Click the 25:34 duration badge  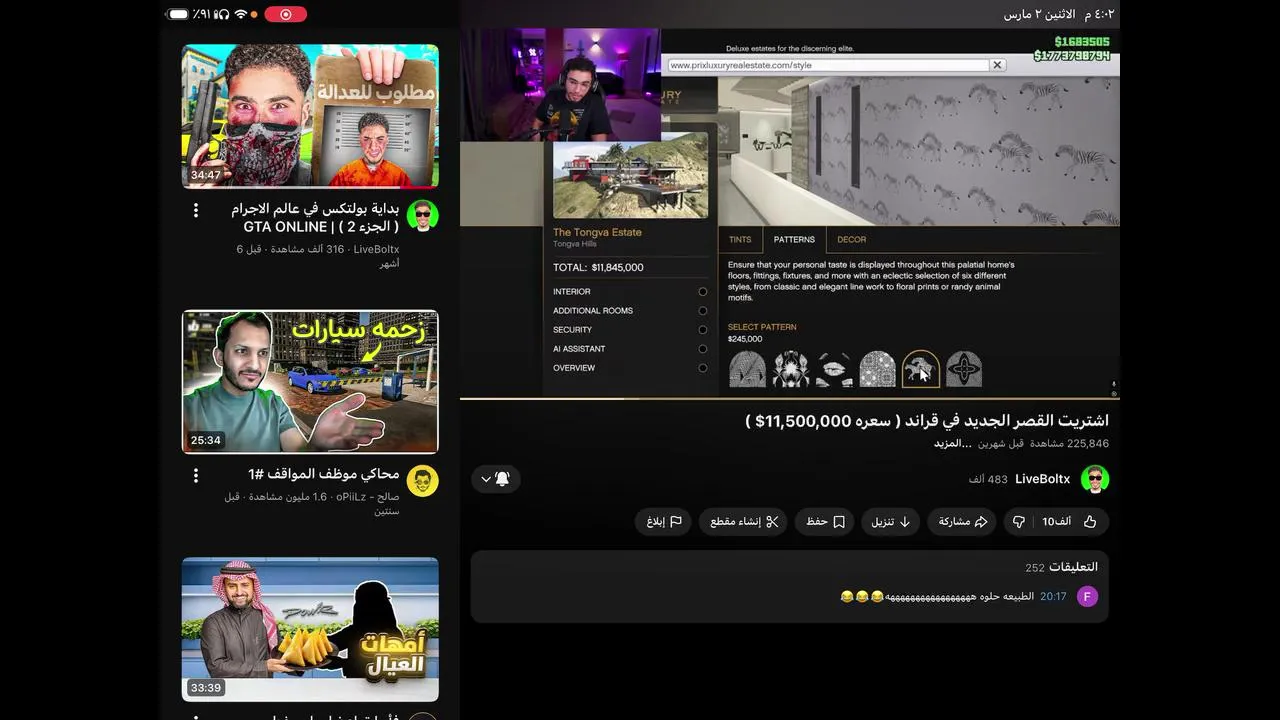[x=205, y=440]
